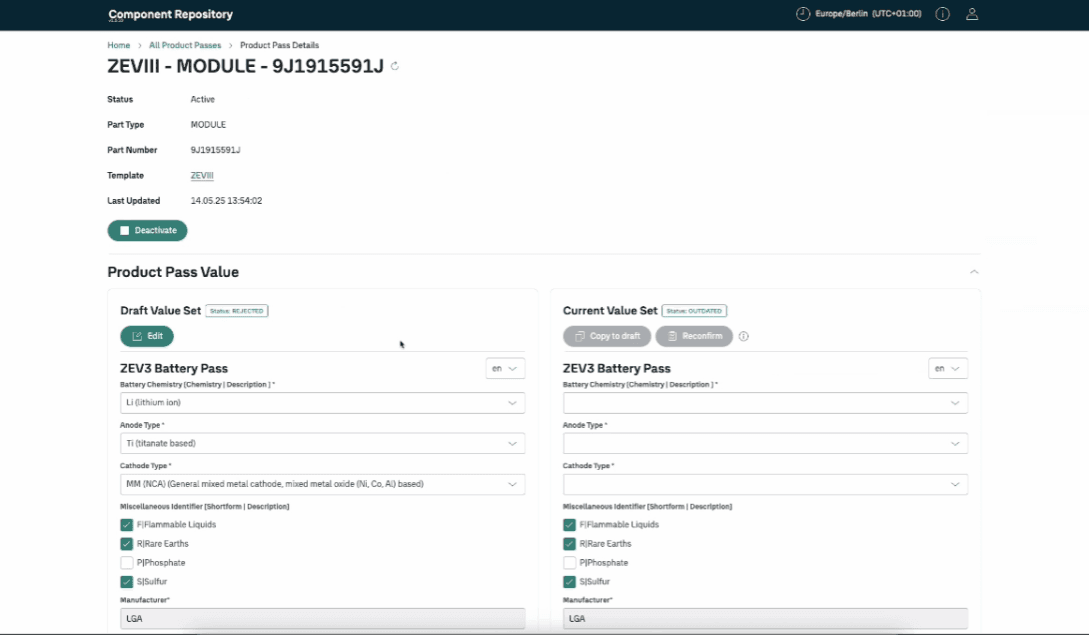Toggle draft F|Flammable Liquids checkbox

[127, 525]
